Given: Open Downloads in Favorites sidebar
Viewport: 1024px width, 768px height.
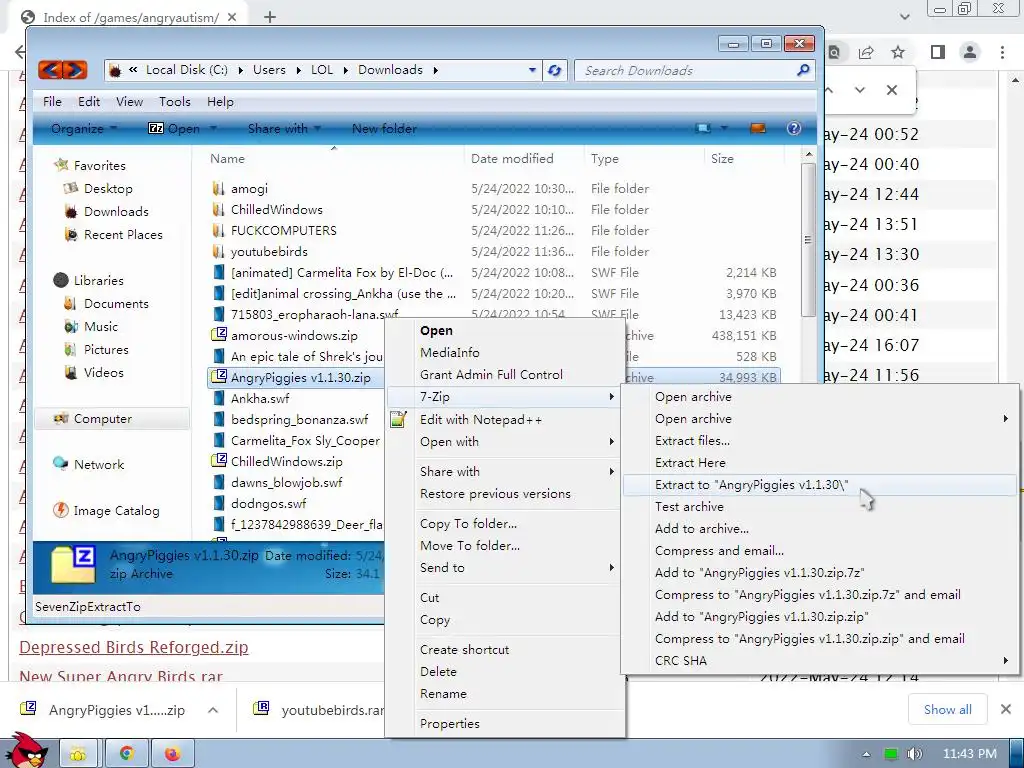Looking at the screenshot, I should click(x=116, y=212).
